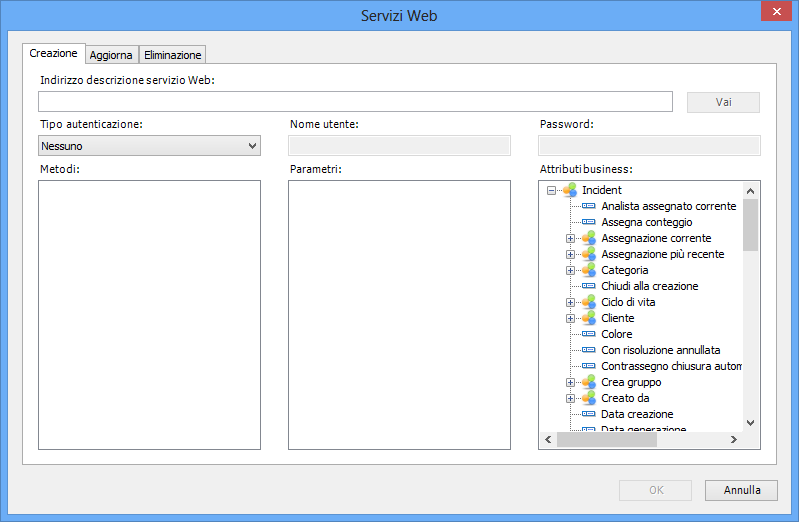Viewport: 799px width, 522px height.
Task: Collapse the Incident tree node
Action: pos(551,190)
